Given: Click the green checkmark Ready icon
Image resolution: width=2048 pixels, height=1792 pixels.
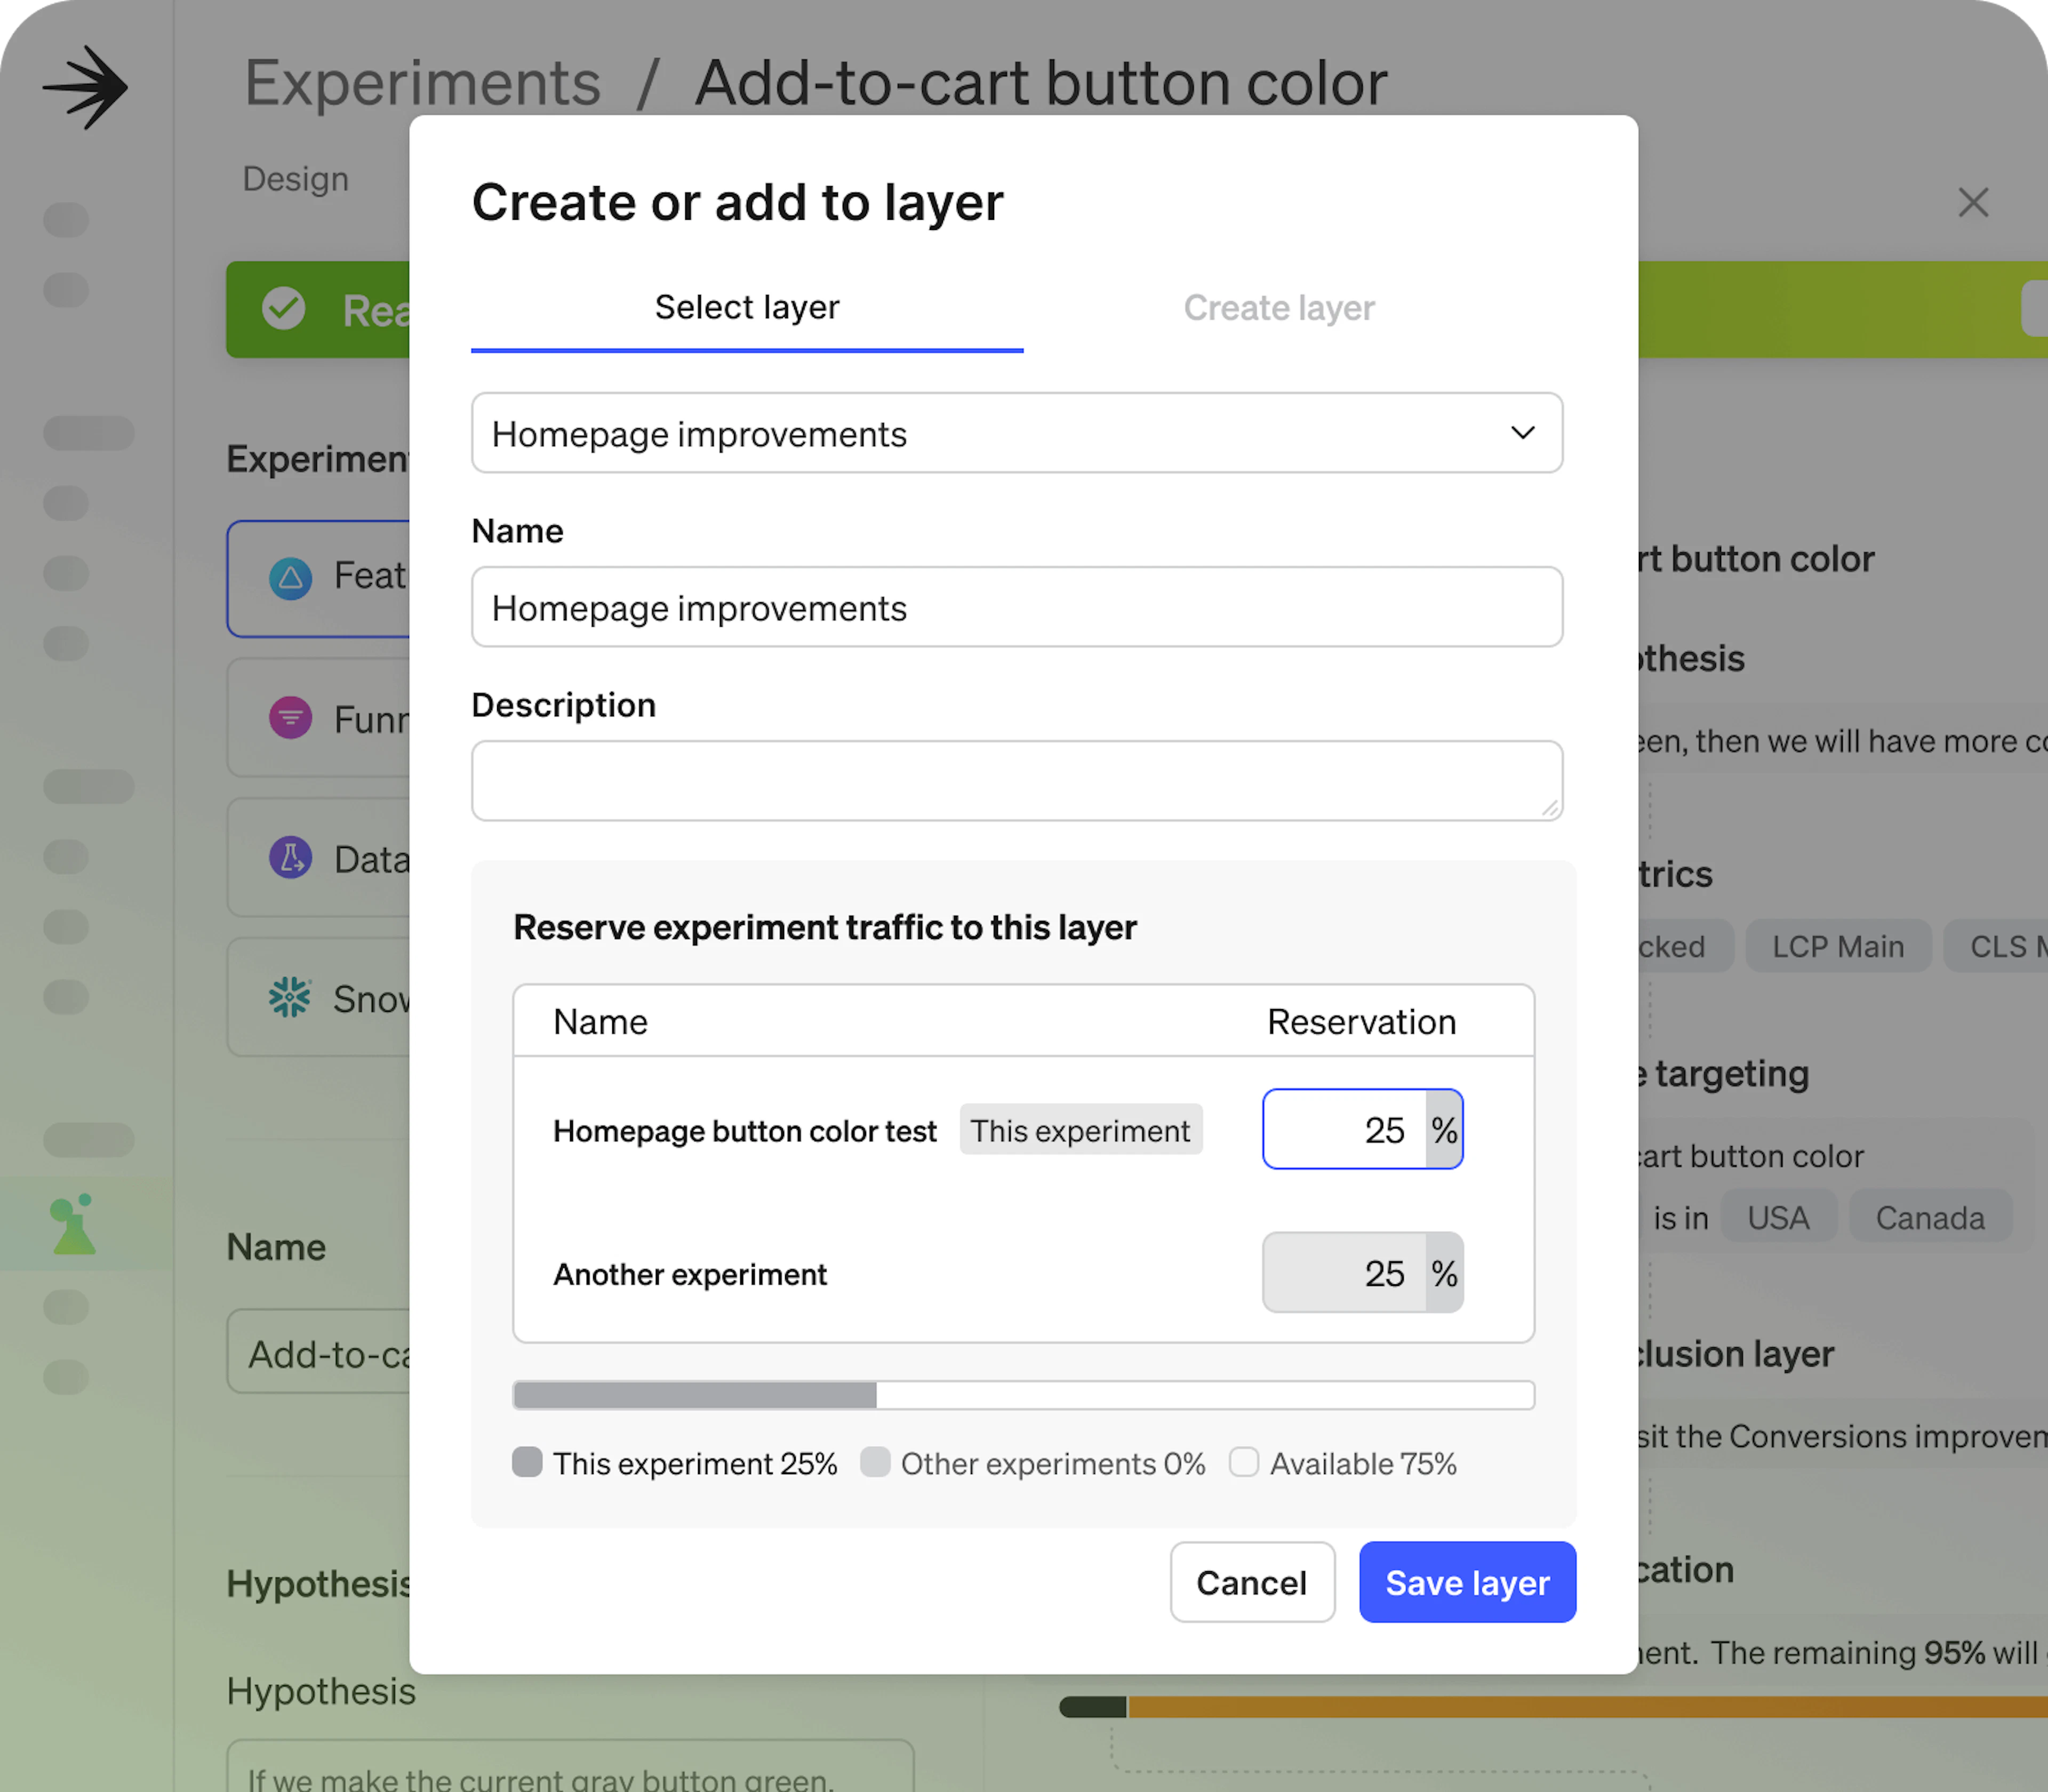Looking at the screenshot, I should click(284, 309).
